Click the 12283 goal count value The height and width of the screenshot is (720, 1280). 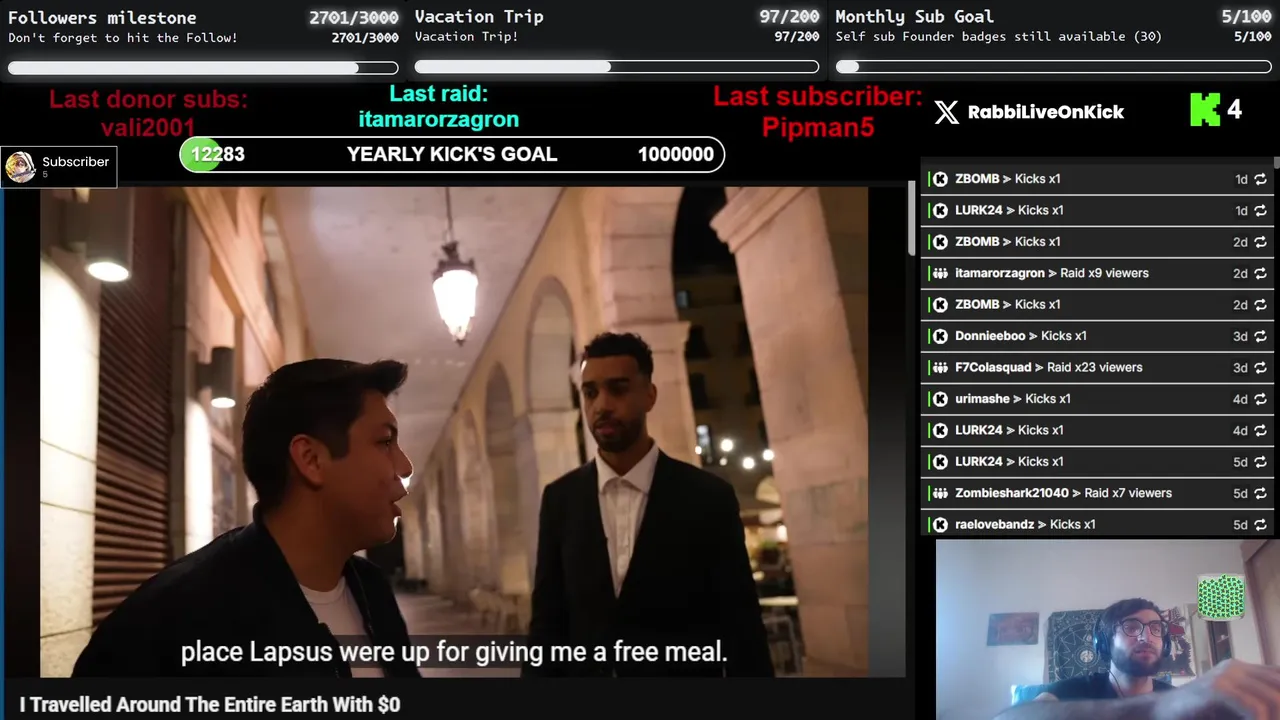pyautogui.click(x=218, y=154)
